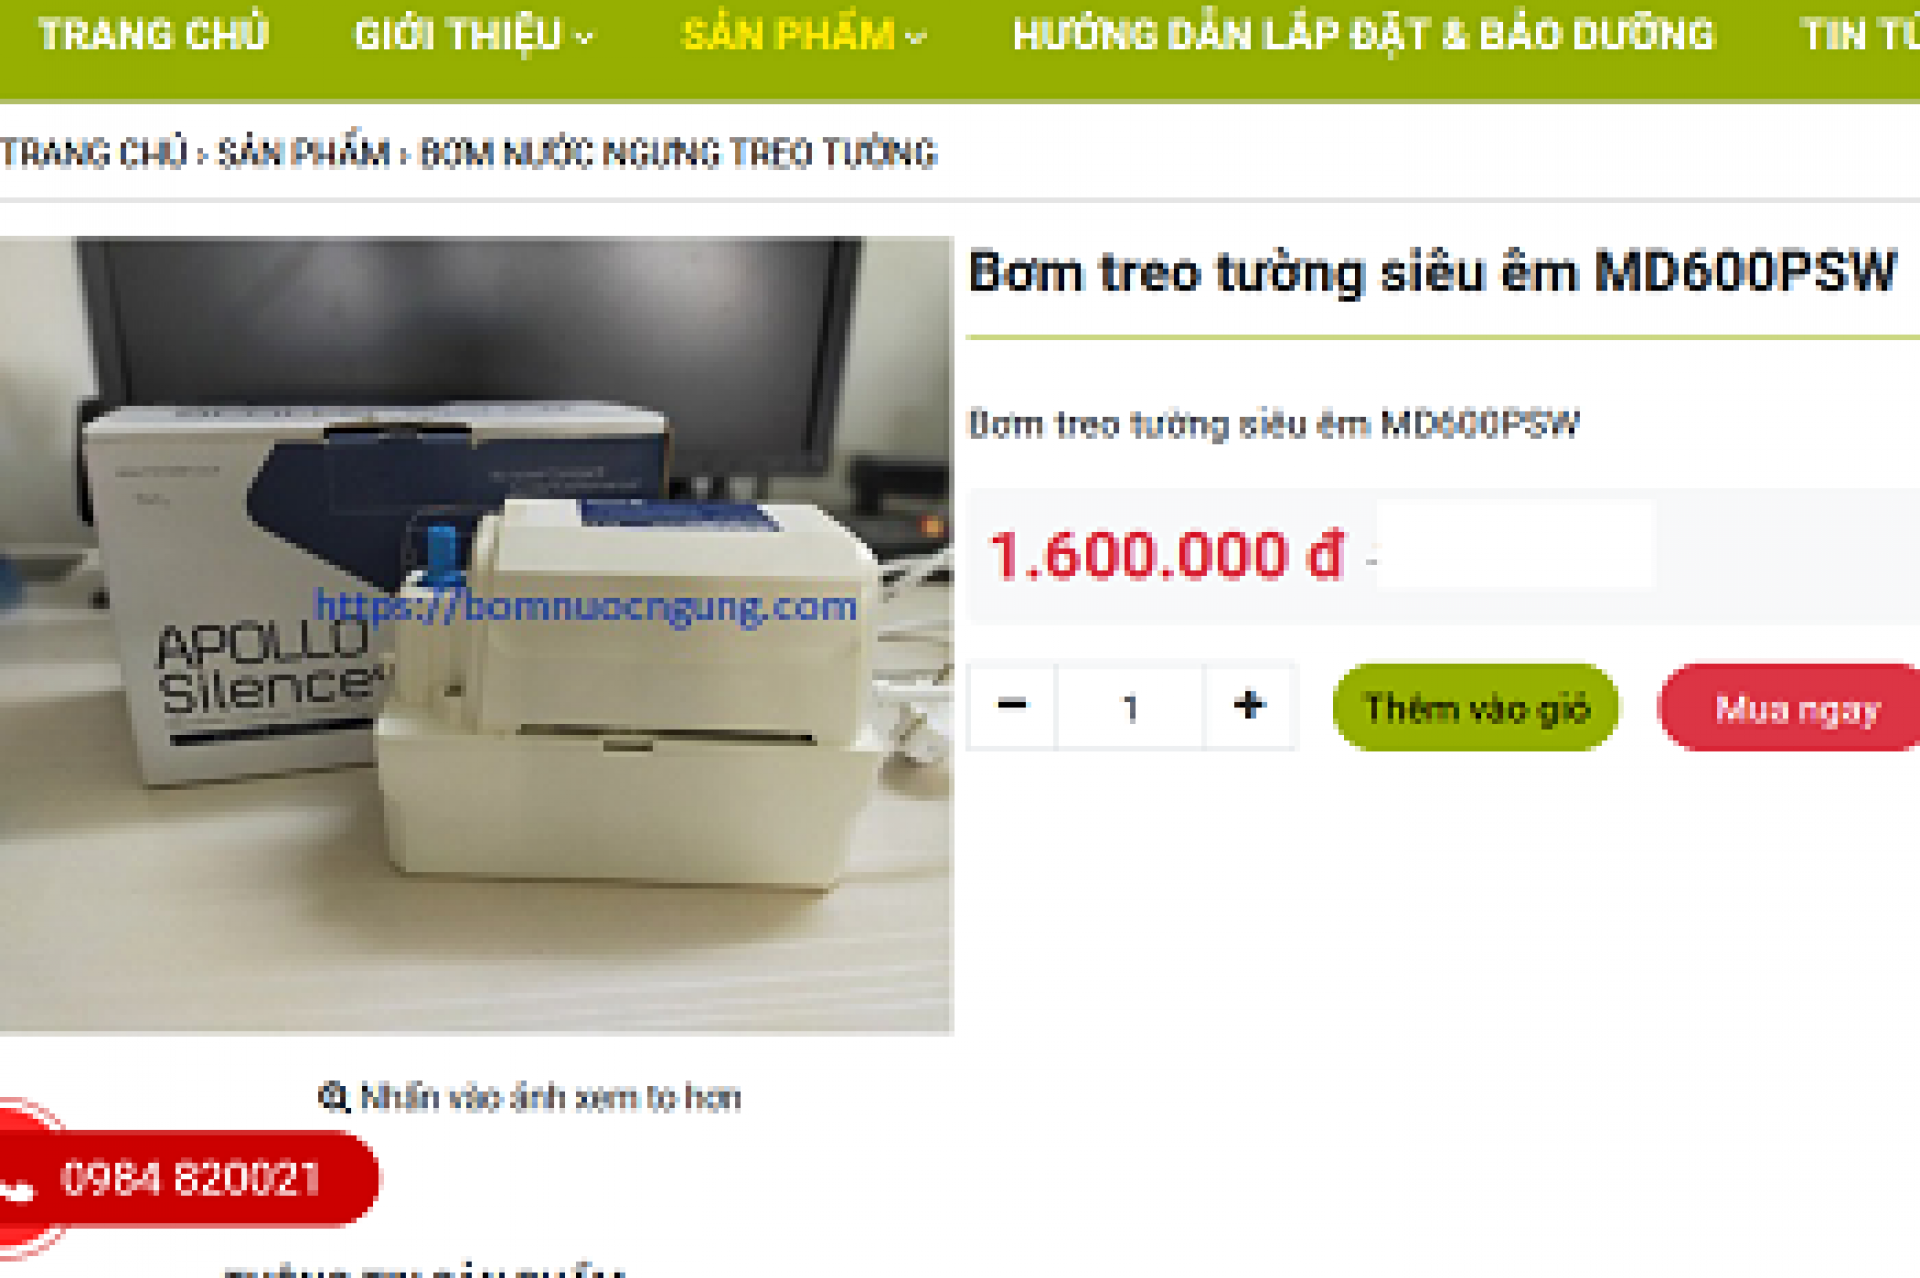The width and height of the screenshot is (1920, 1278).
Task: Enlarge the Apollo Silence product photo
Action: tap(476, 634)
